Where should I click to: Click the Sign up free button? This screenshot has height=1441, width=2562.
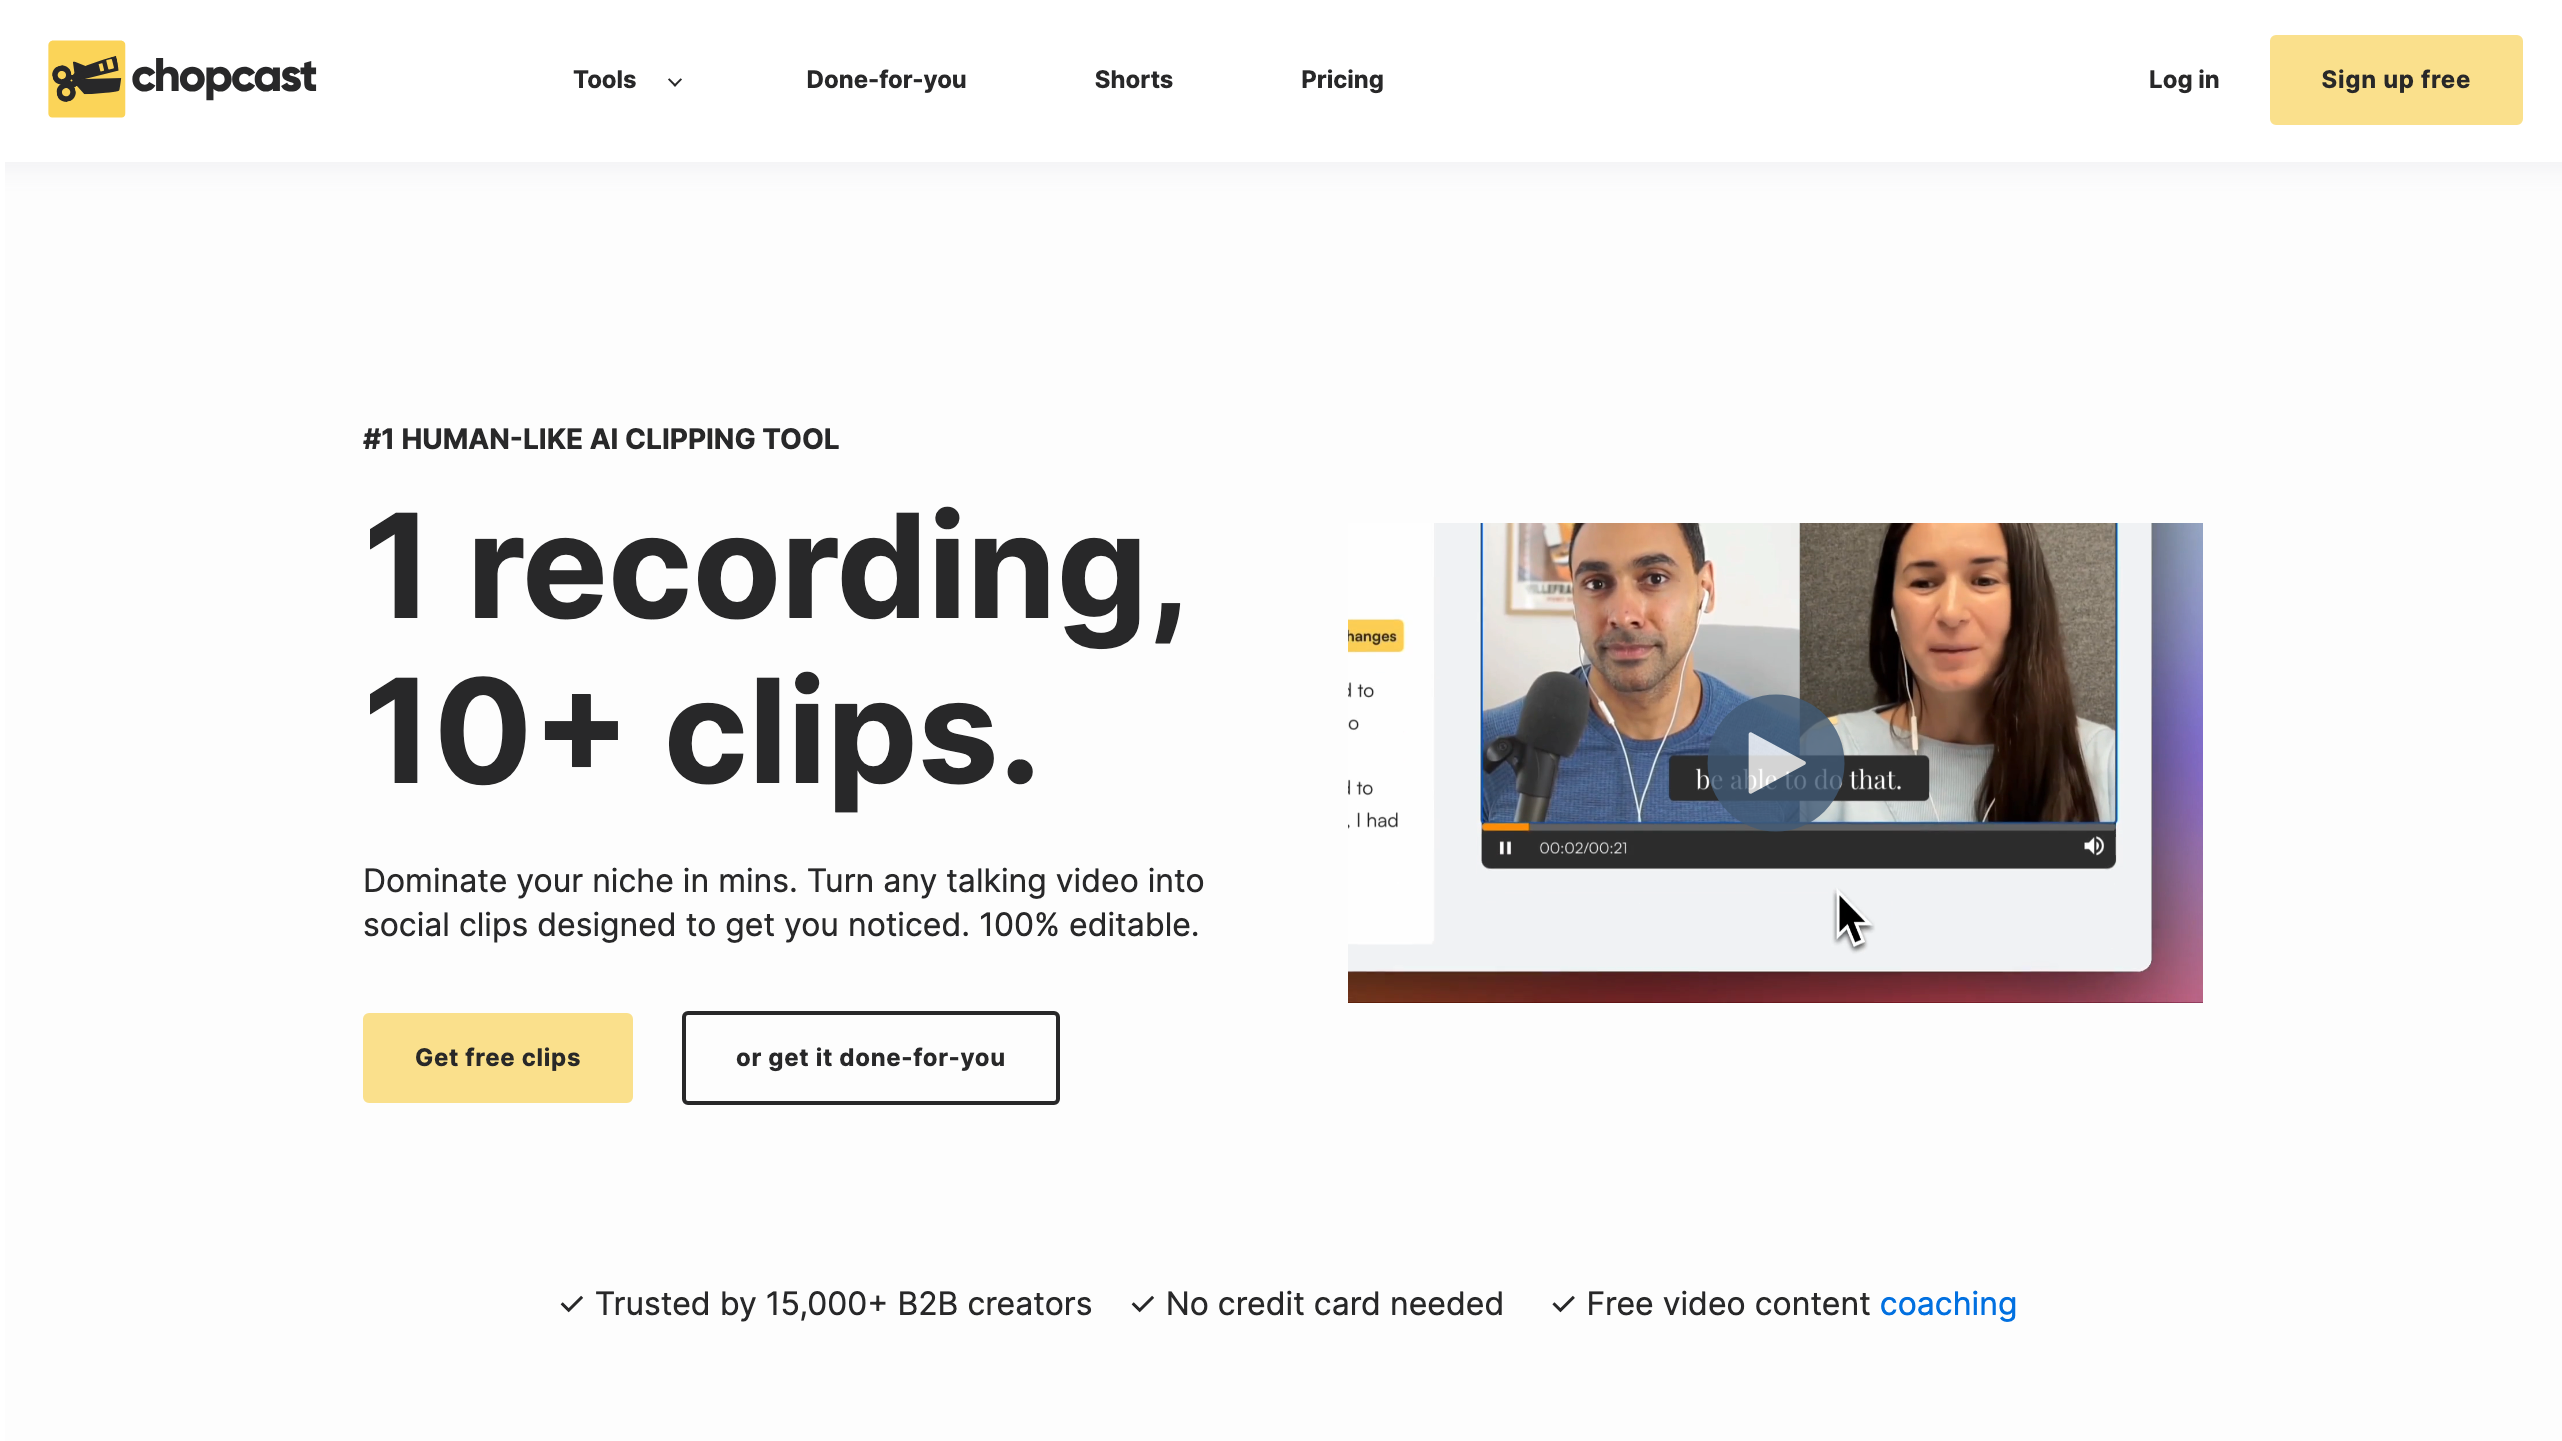pos(2395,80)
